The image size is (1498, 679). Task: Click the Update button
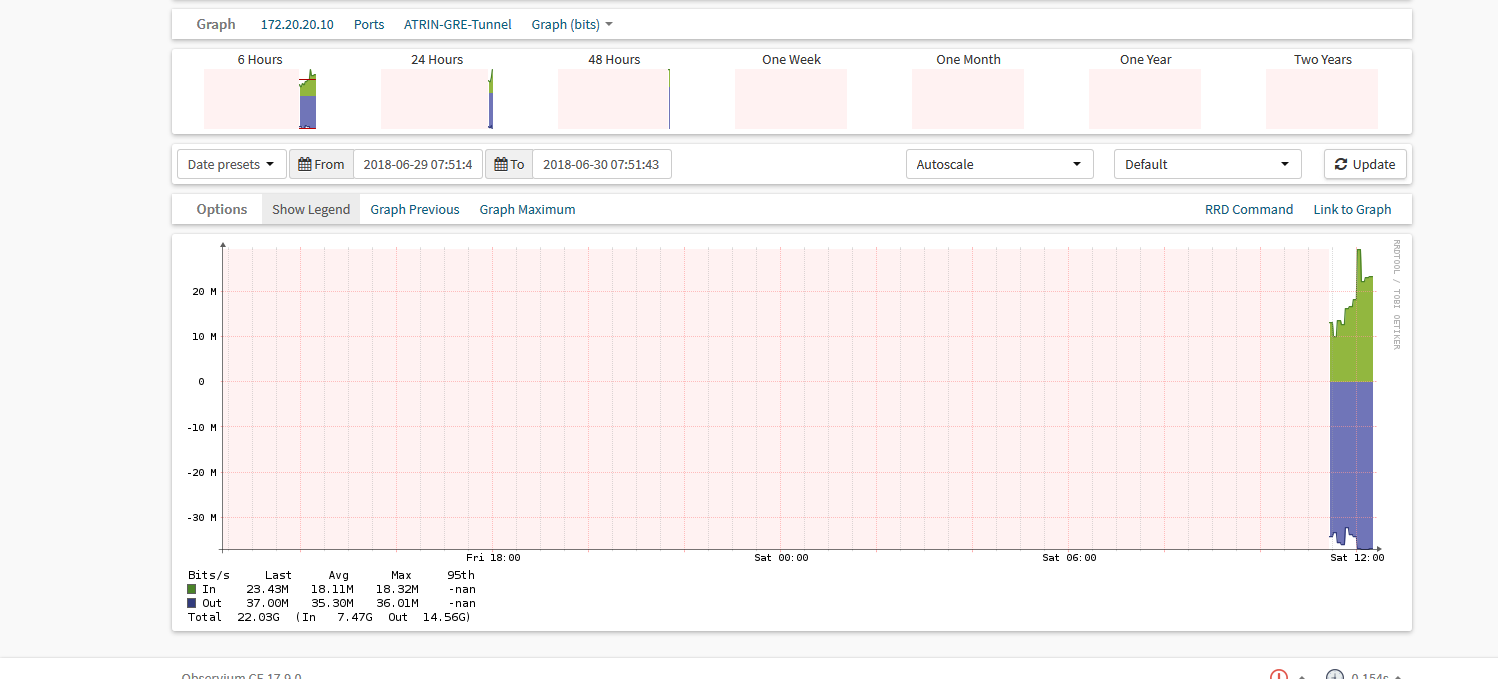click(x=1365, y=164)
